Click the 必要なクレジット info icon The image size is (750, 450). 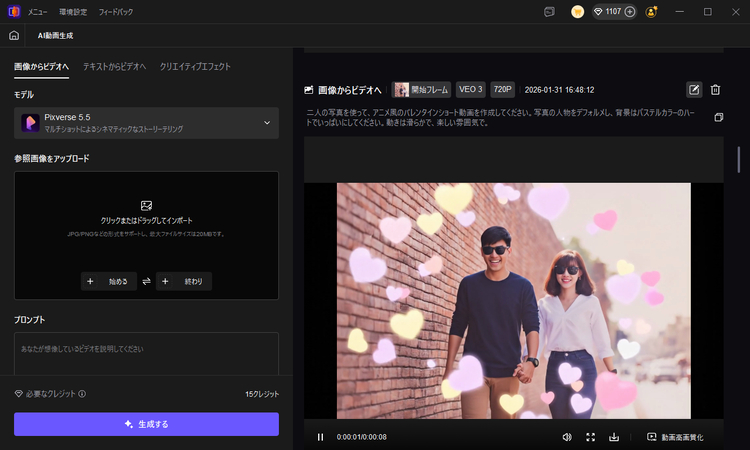[82, 394]
